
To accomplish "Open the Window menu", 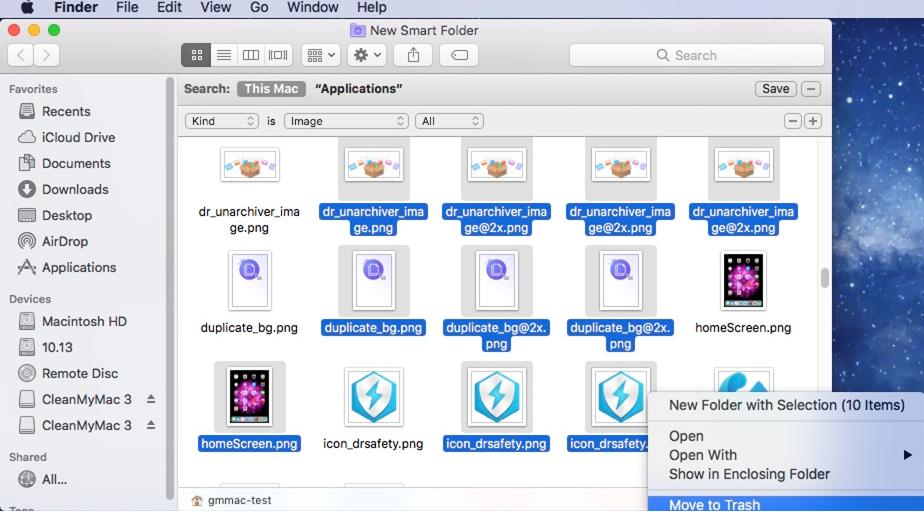I will click(312, 8).
